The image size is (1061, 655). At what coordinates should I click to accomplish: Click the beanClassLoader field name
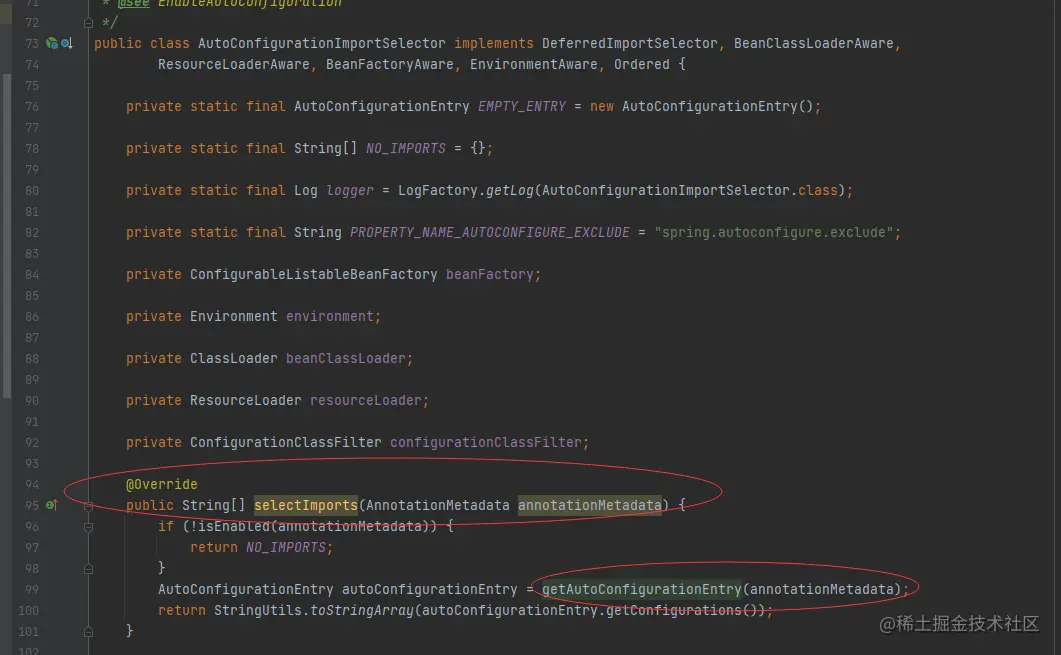tap(345, 358)
